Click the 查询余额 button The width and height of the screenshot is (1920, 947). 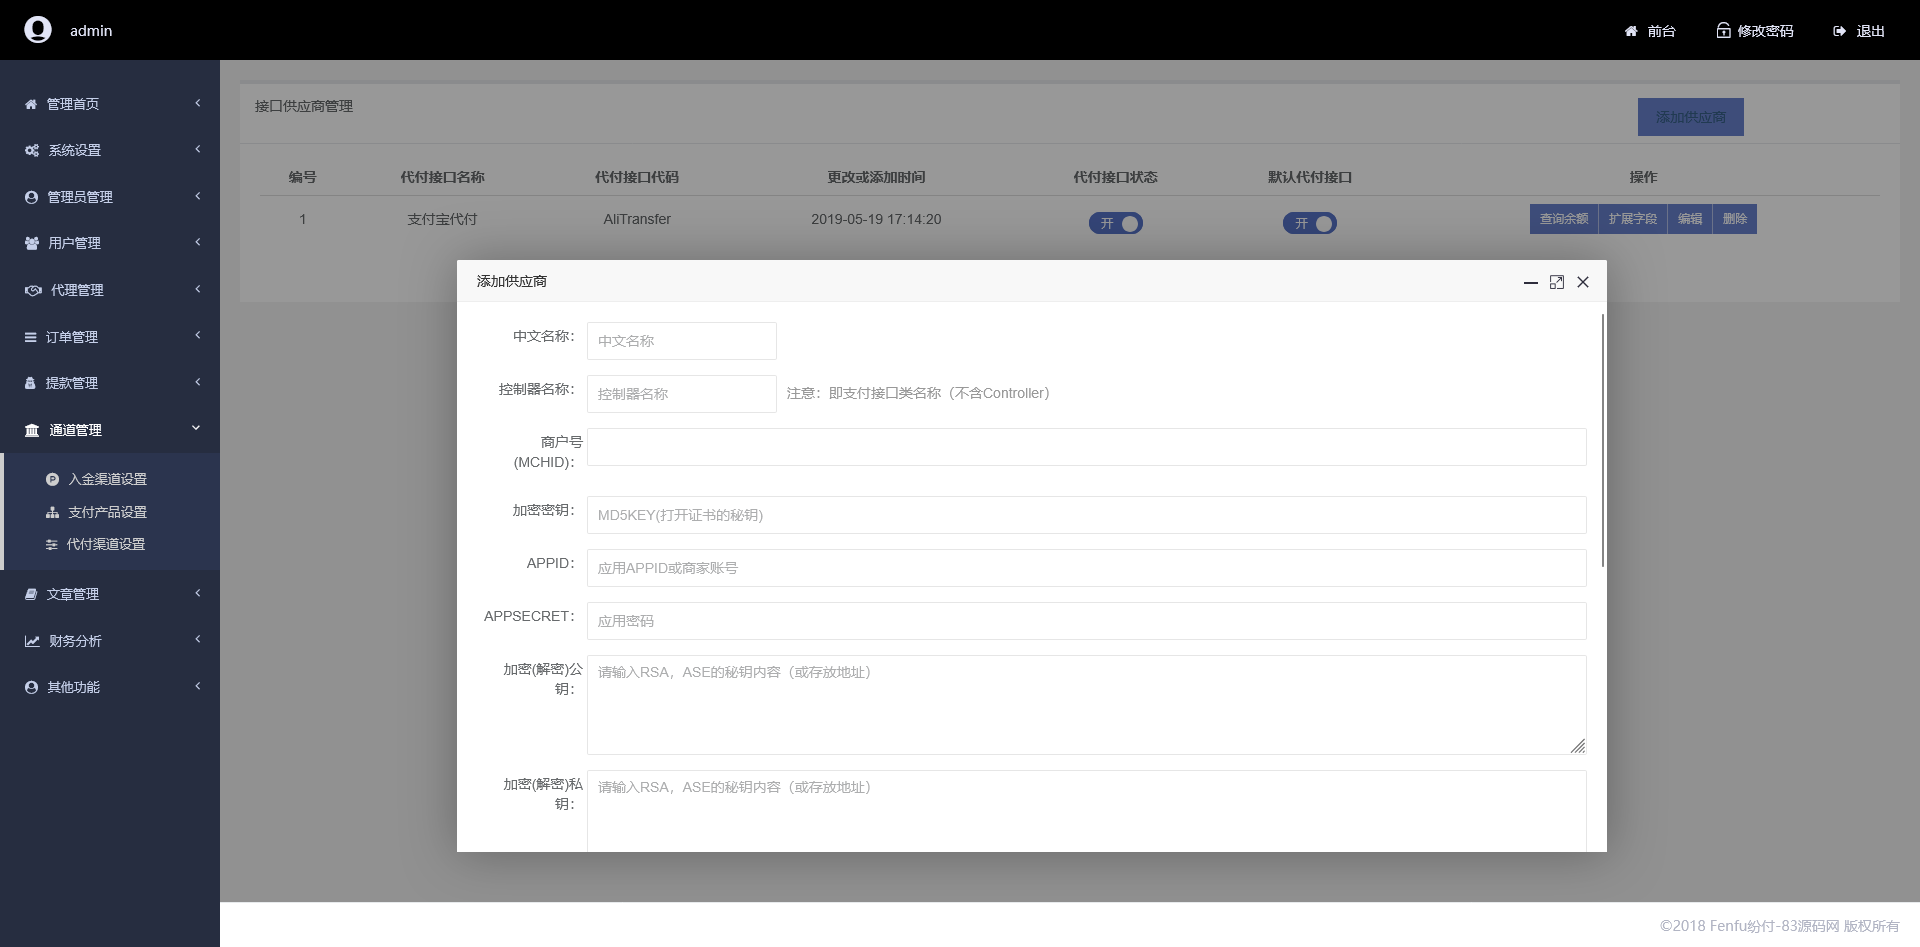pyautogui.click(x=1563, y=219)
